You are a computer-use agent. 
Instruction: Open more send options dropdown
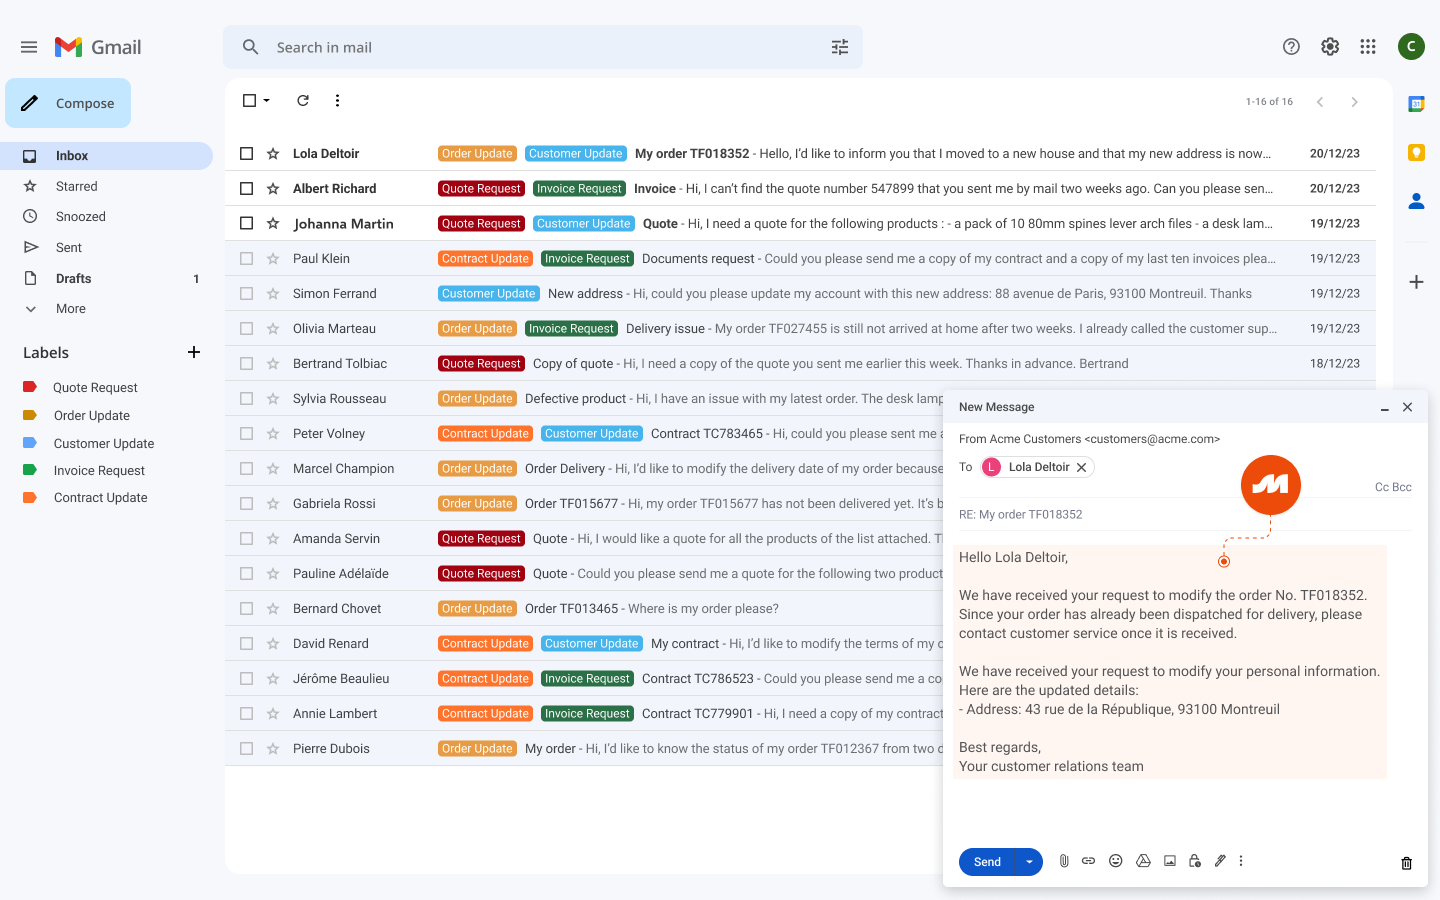click(x=1029, y=862)
